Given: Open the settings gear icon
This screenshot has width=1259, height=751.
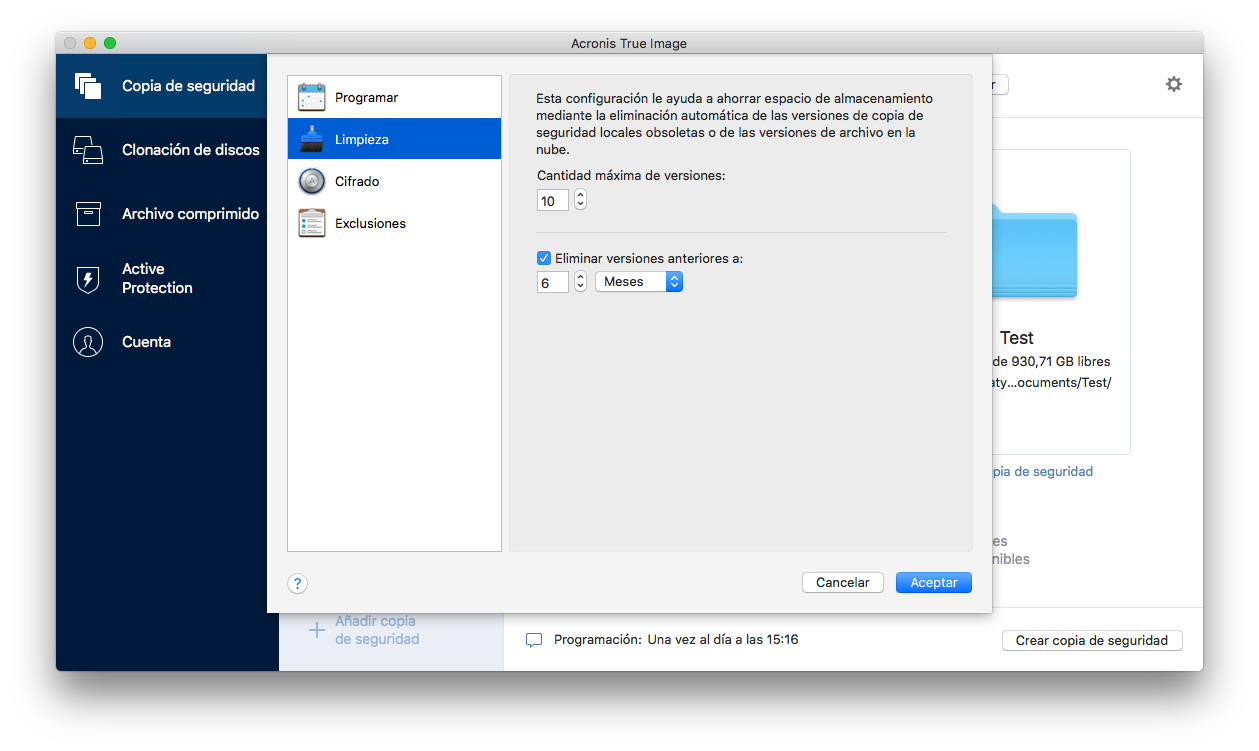Looking at the screenshot, I should (x=1173, y=84).
